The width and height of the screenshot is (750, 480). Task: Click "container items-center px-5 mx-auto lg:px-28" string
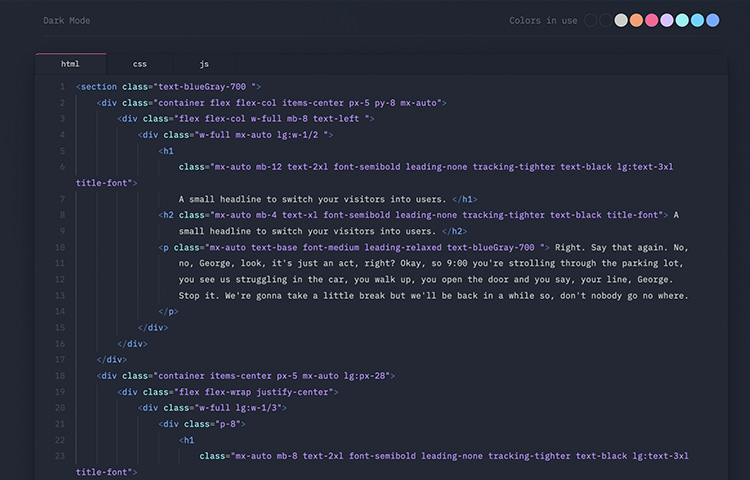pyautogui.click(x=272, y=376)
